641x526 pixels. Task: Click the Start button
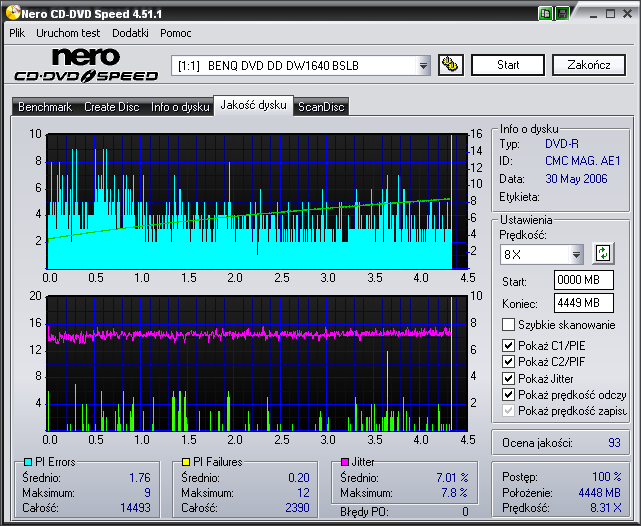pos(508,65)
